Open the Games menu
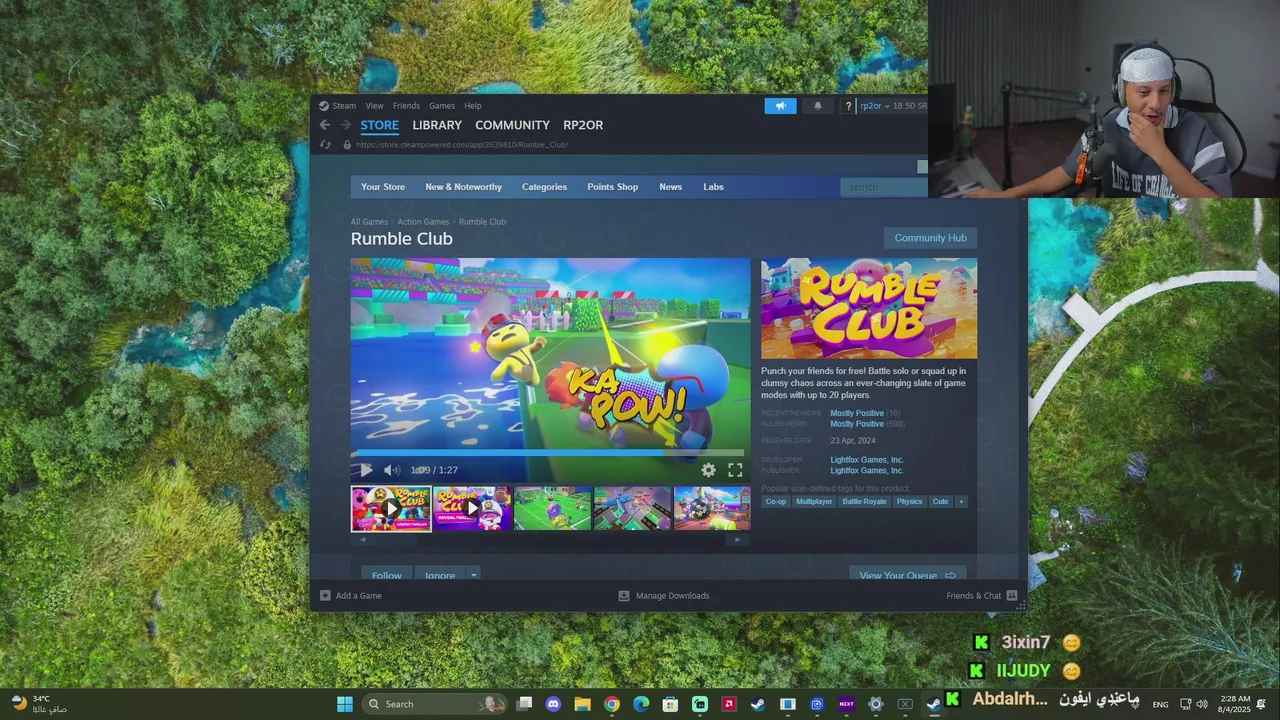 442,106
